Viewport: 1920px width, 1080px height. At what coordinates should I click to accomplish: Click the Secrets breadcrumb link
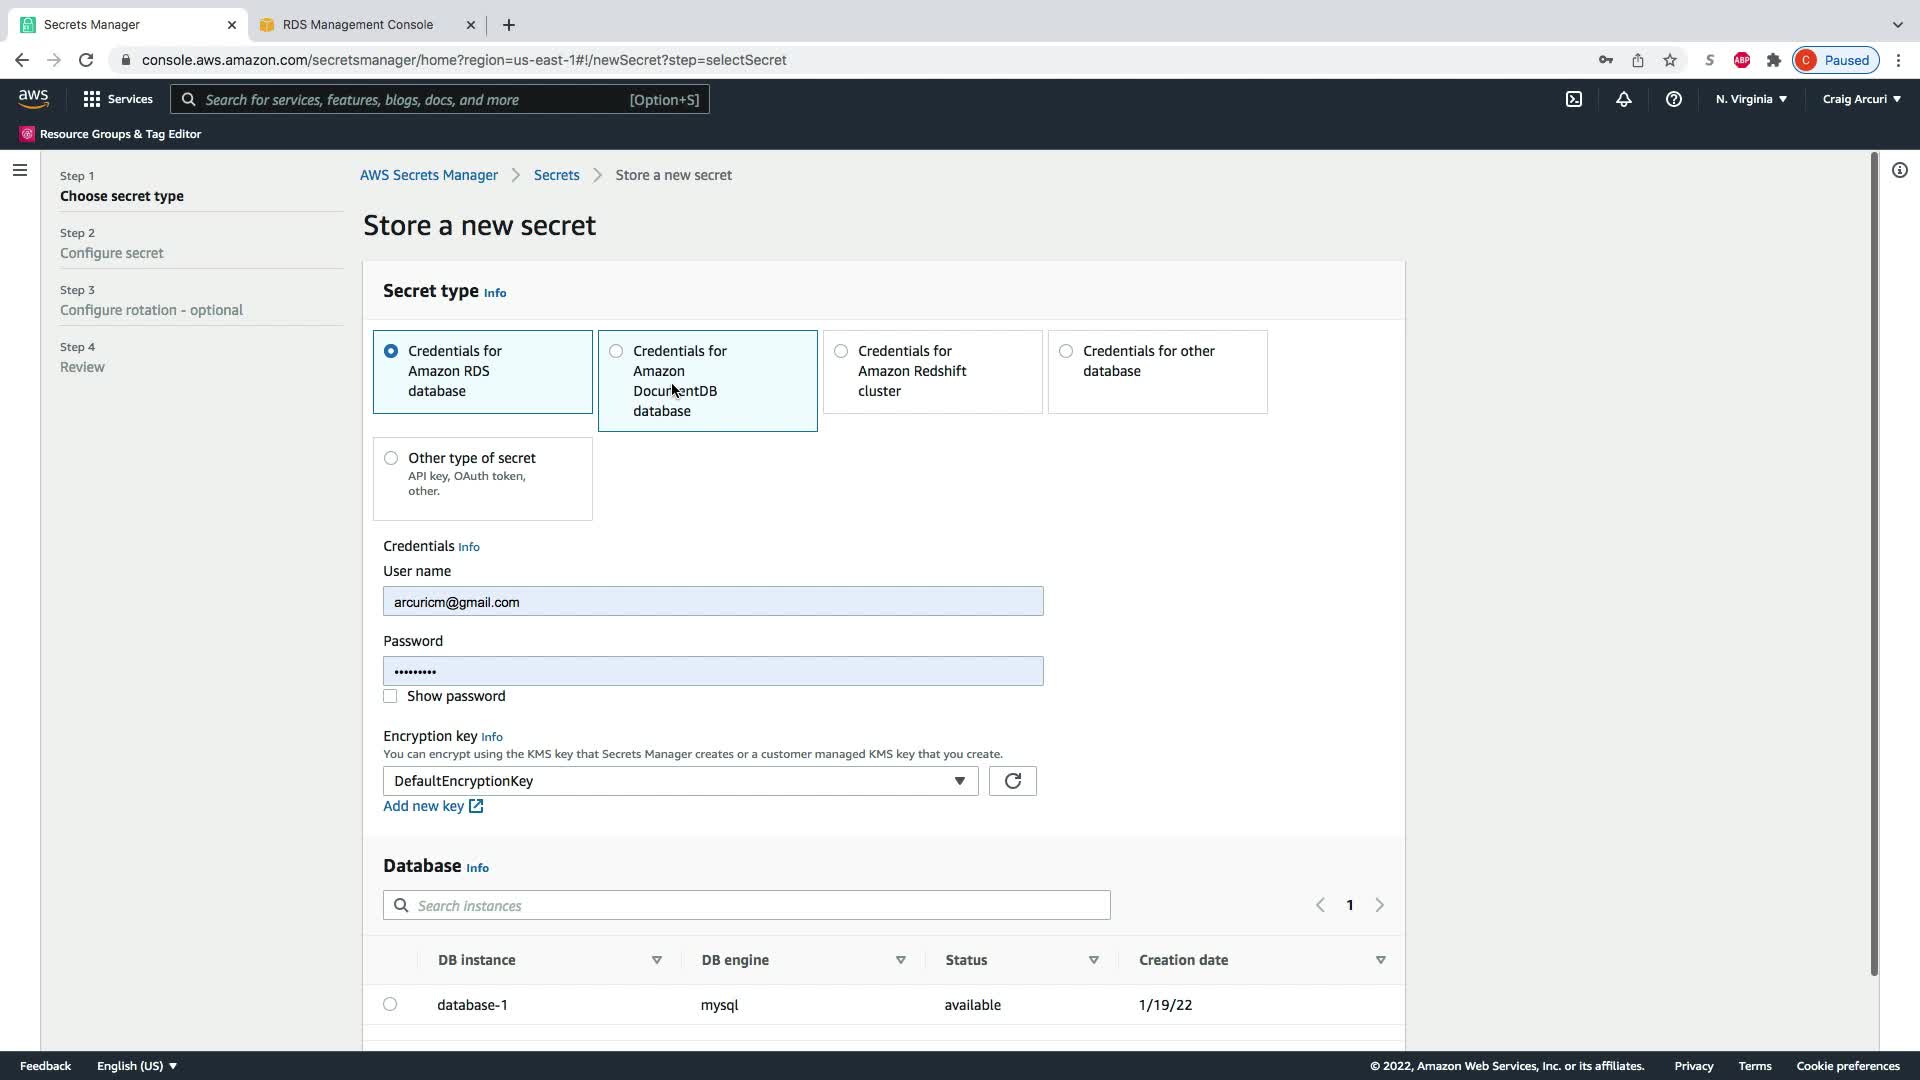(556, 175)
